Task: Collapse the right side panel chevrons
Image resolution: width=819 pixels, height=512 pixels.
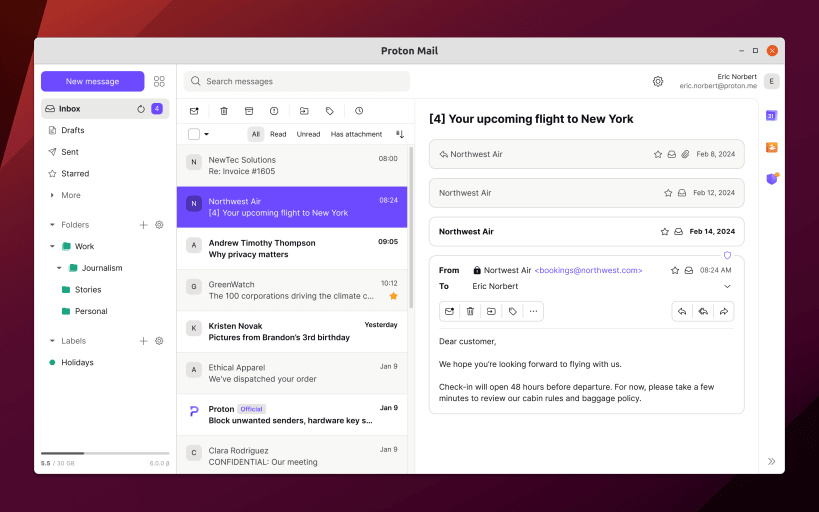Action: point(771,461)
